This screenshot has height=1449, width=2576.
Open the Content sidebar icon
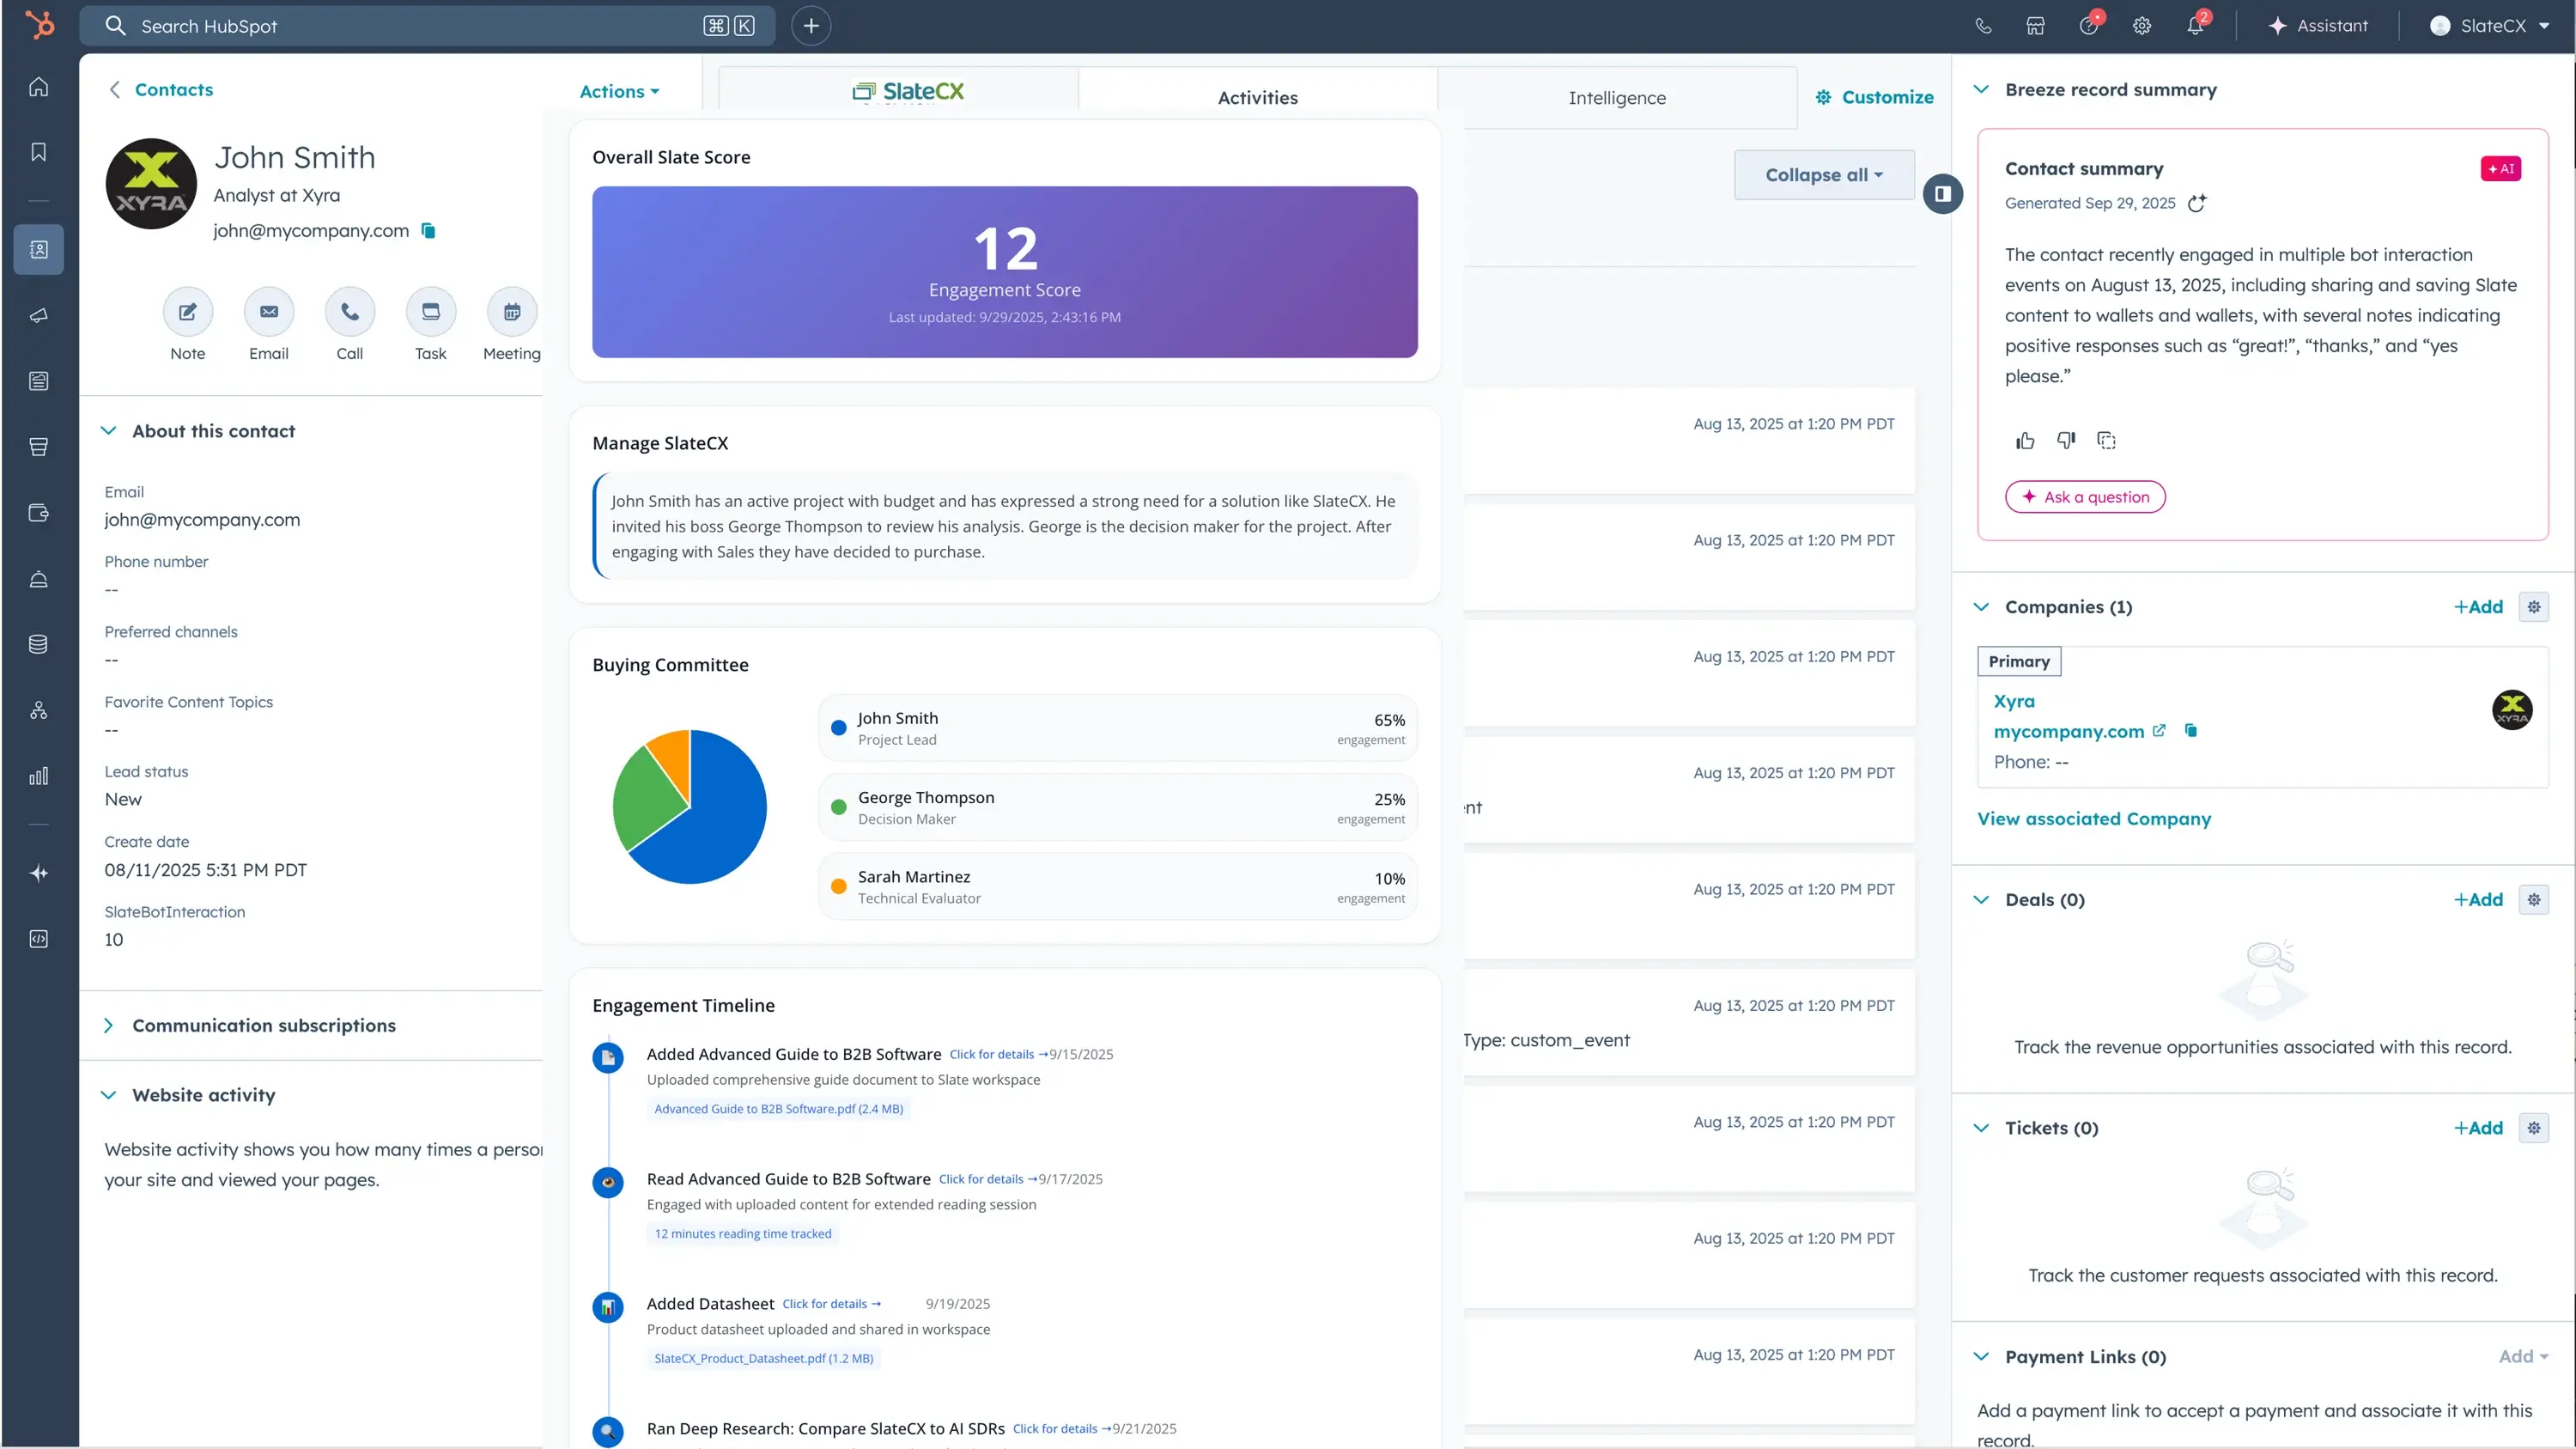[39, 381]
